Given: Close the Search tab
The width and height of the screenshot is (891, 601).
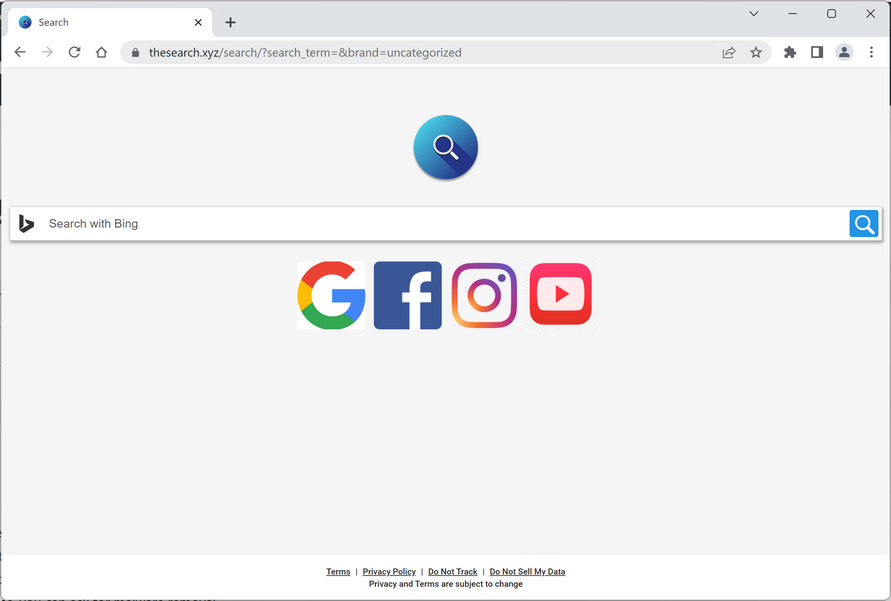Looking at the screenshot, I should [x=198, y=22].
